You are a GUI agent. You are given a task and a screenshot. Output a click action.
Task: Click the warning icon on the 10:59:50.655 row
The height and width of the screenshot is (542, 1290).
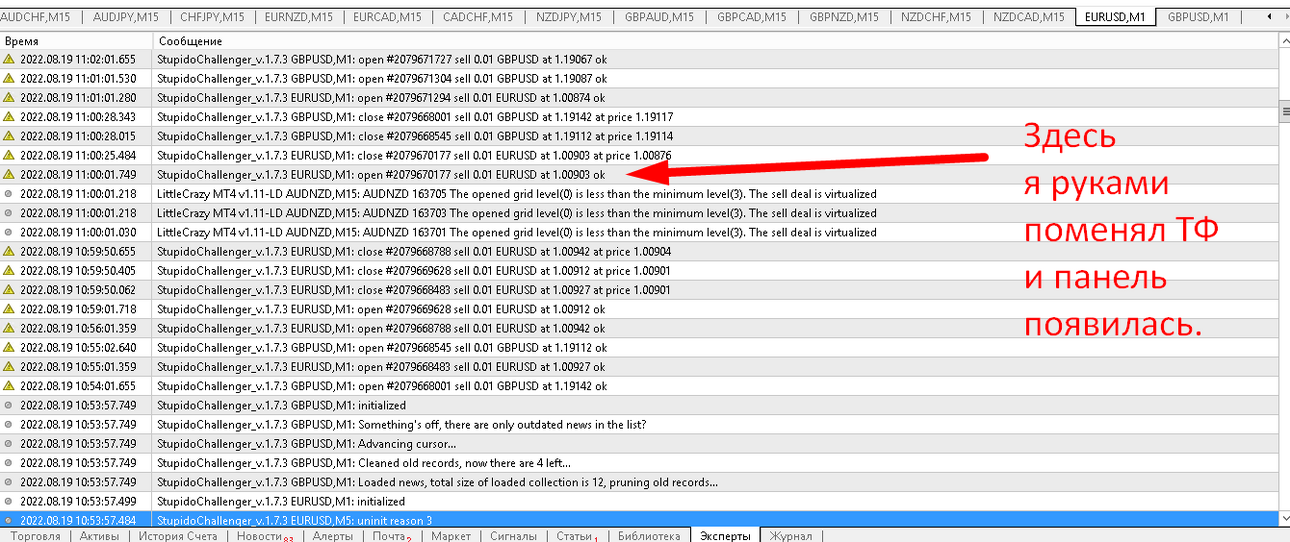(x=9, y=251)
